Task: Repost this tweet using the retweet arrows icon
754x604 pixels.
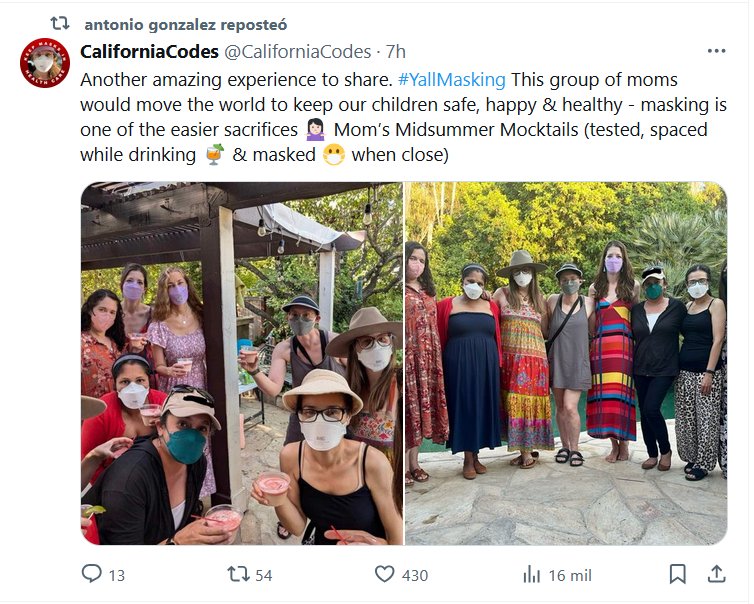Action: (x=237, y=574)
